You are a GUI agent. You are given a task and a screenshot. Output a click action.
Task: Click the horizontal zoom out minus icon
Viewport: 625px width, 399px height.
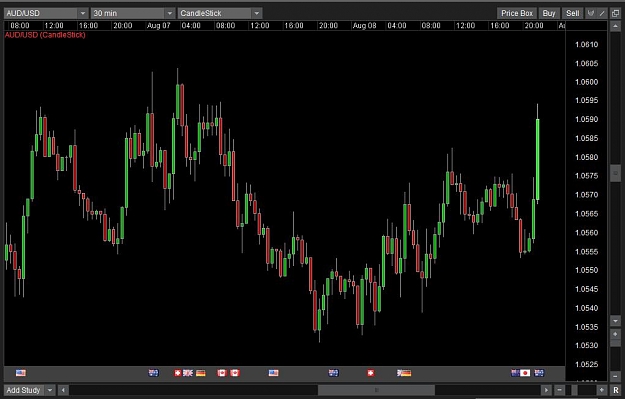point(560,390)
